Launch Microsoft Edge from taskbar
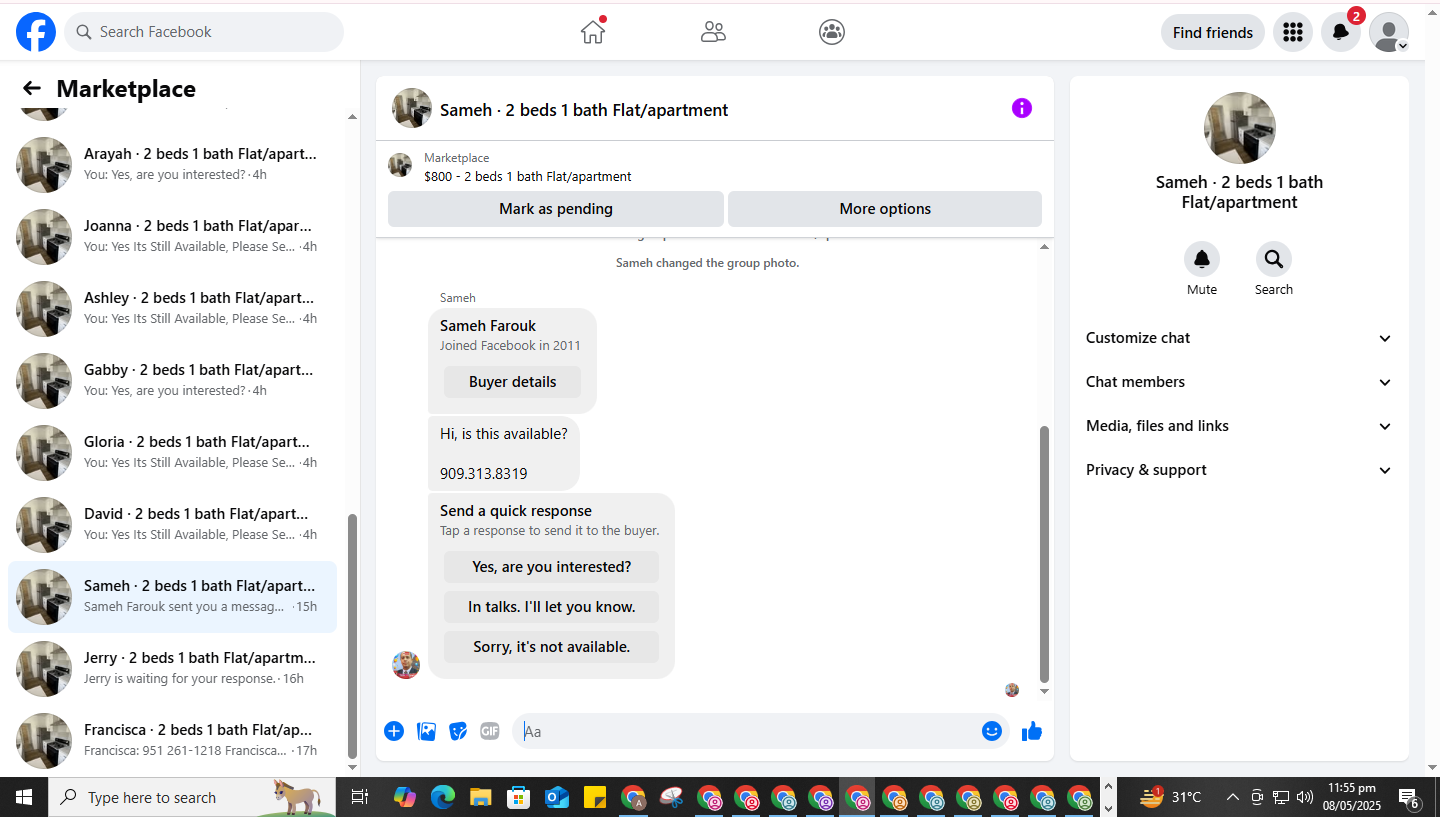1440x817 pixels. point(442,797)
